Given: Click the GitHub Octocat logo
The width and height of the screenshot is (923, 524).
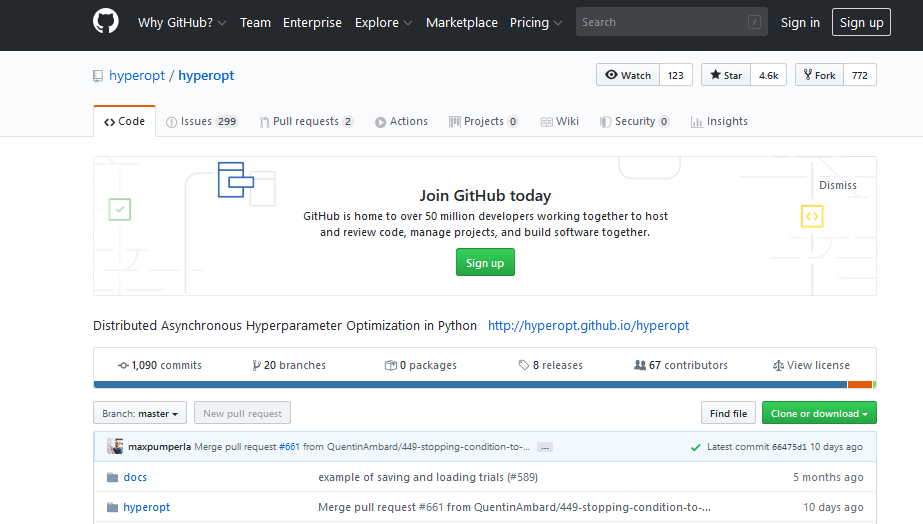Looking at the screenshot, I should coord(106,22).
